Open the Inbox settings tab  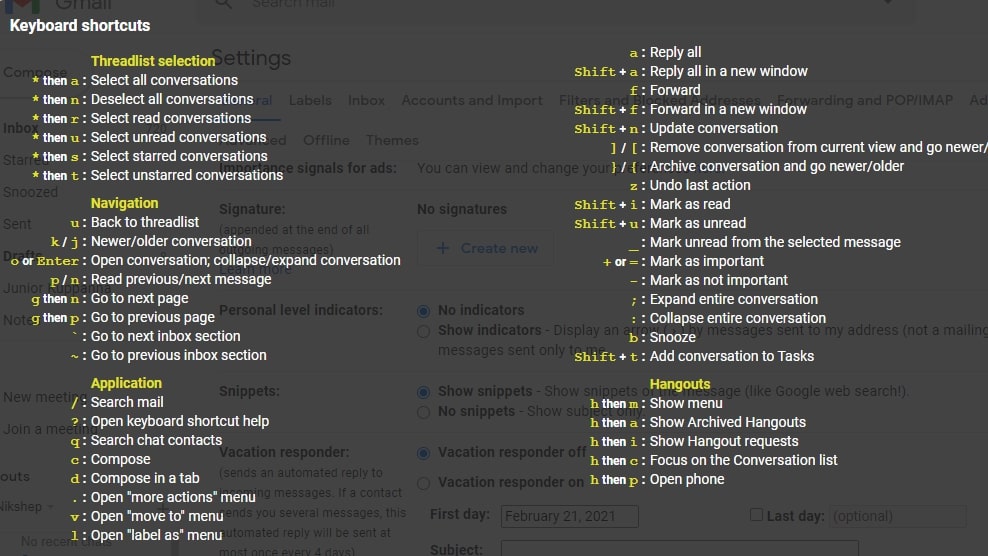(x=366, y=100)
